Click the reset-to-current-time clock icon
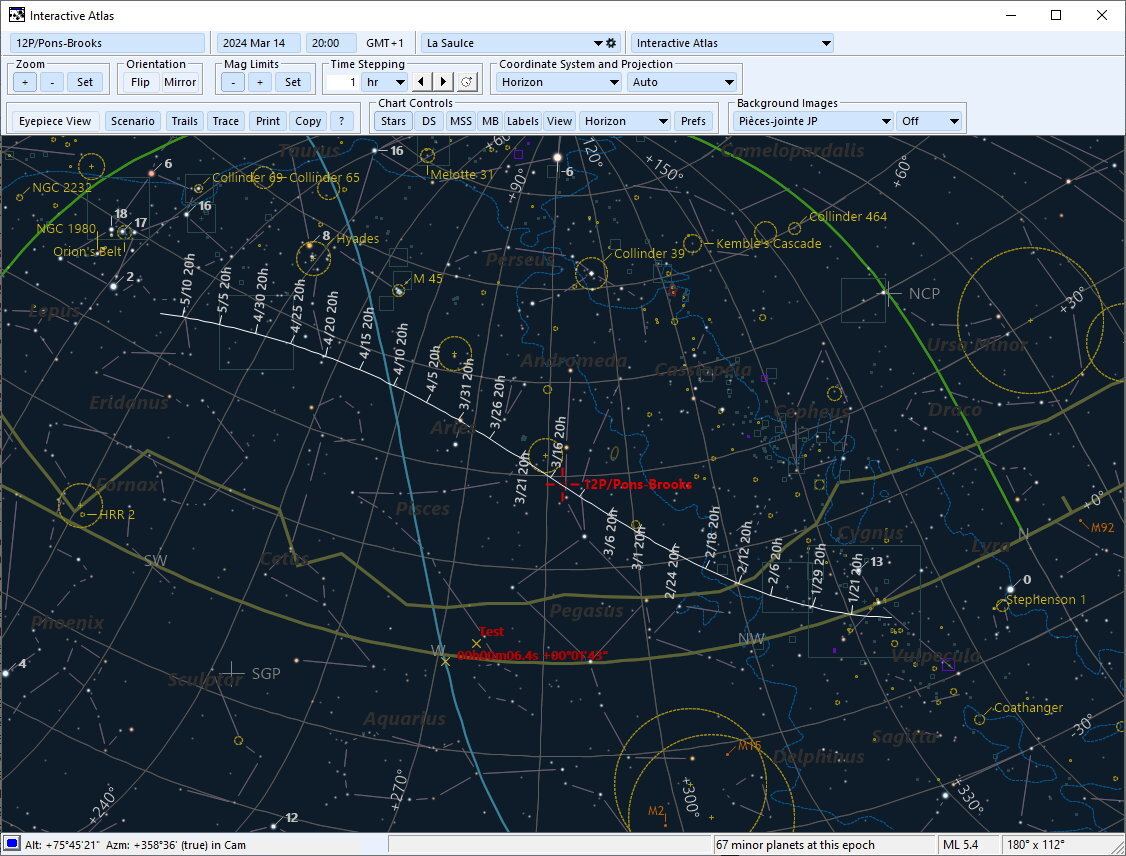The width and height of the screenshot is (1126, 856). (x=467, y=82)
